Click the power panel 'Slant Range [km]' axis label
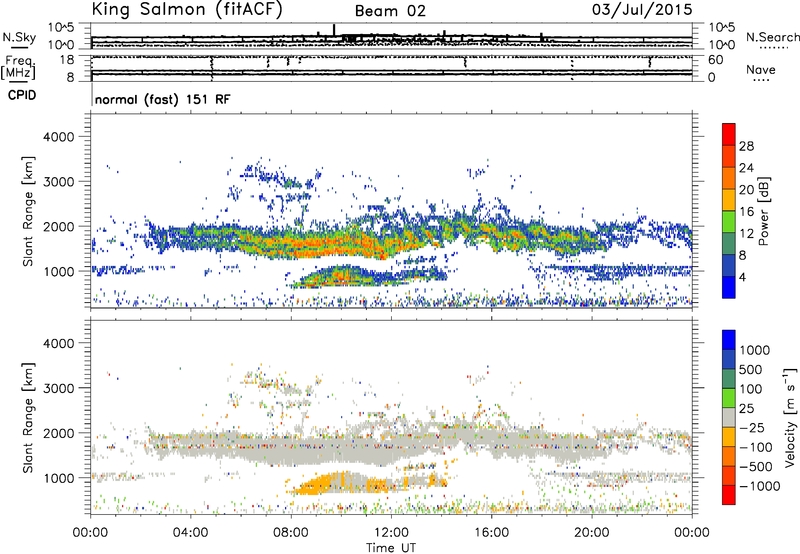This screenshot has height=554, width=800. (28, 211)
